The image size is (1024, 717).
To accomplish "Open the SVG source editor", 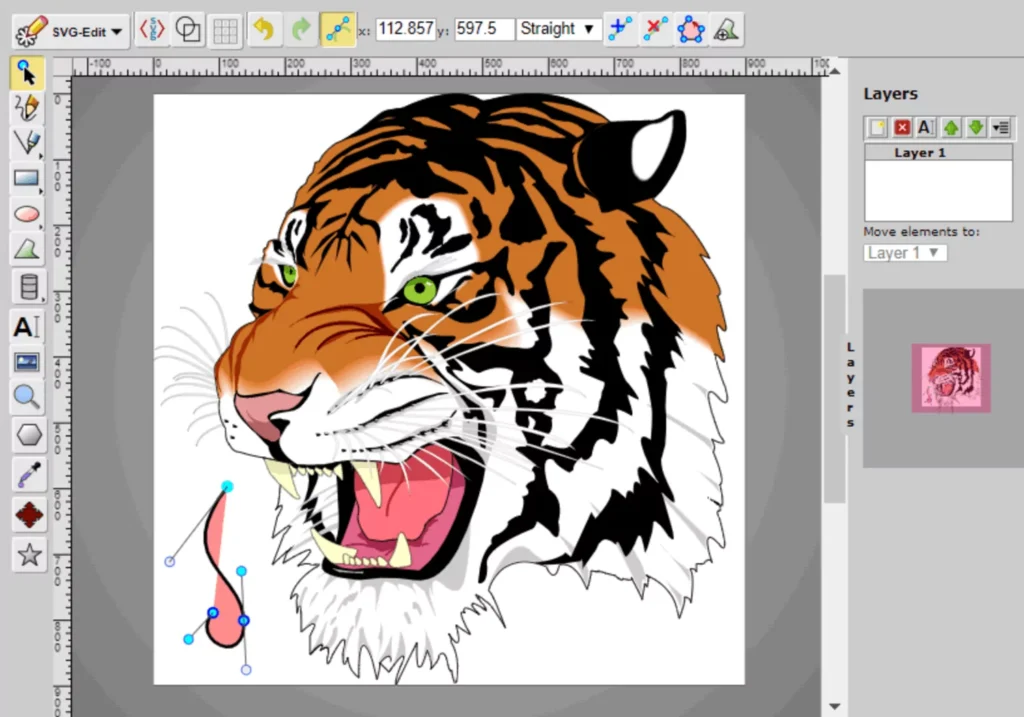I will pyautogui.click(x=151, y=29).
